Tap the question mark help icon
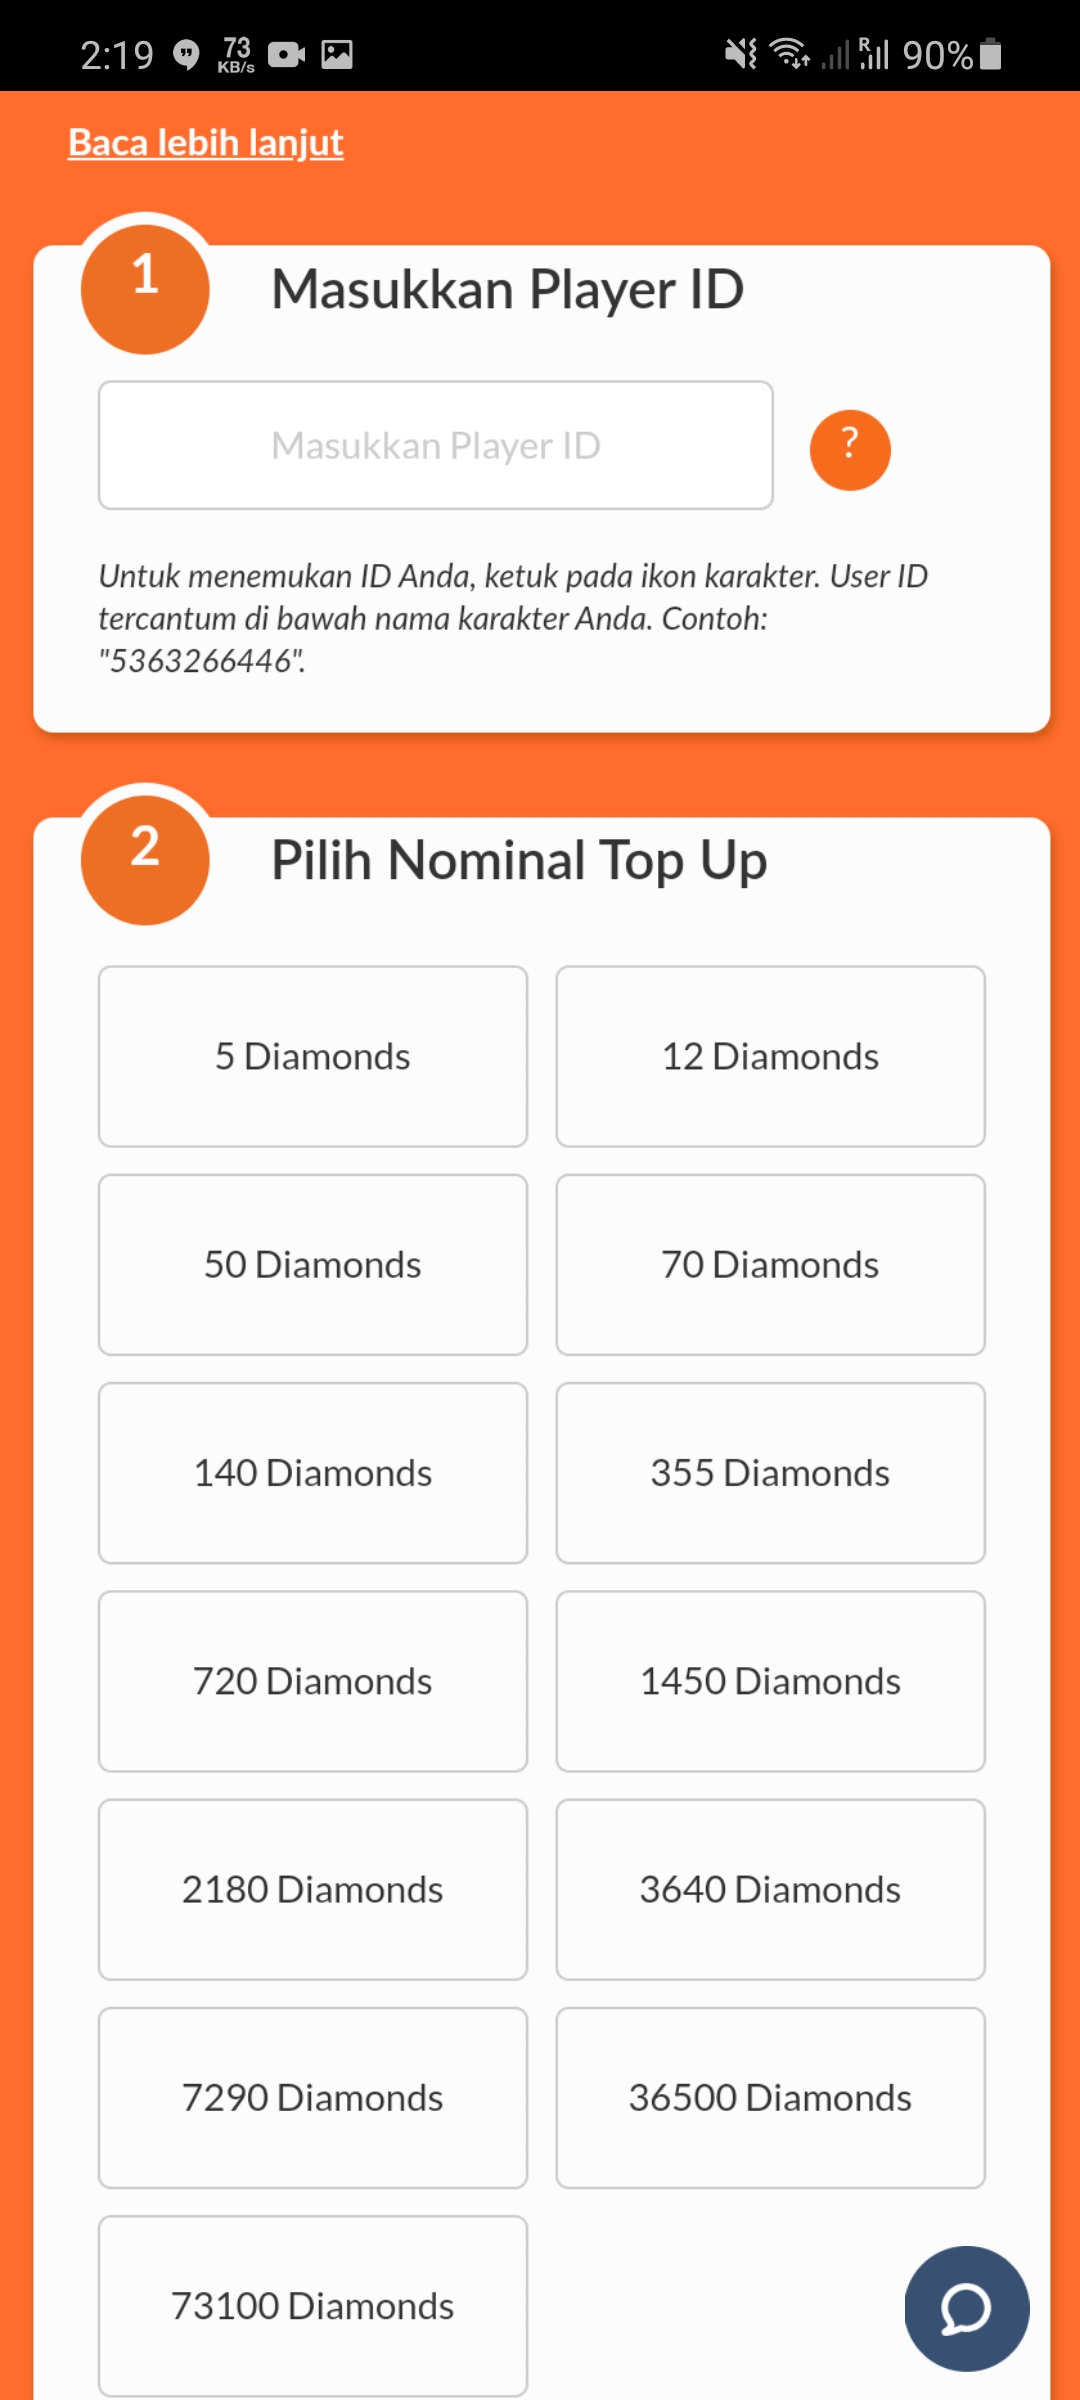 pyautogui.click(x=850, y=450)
